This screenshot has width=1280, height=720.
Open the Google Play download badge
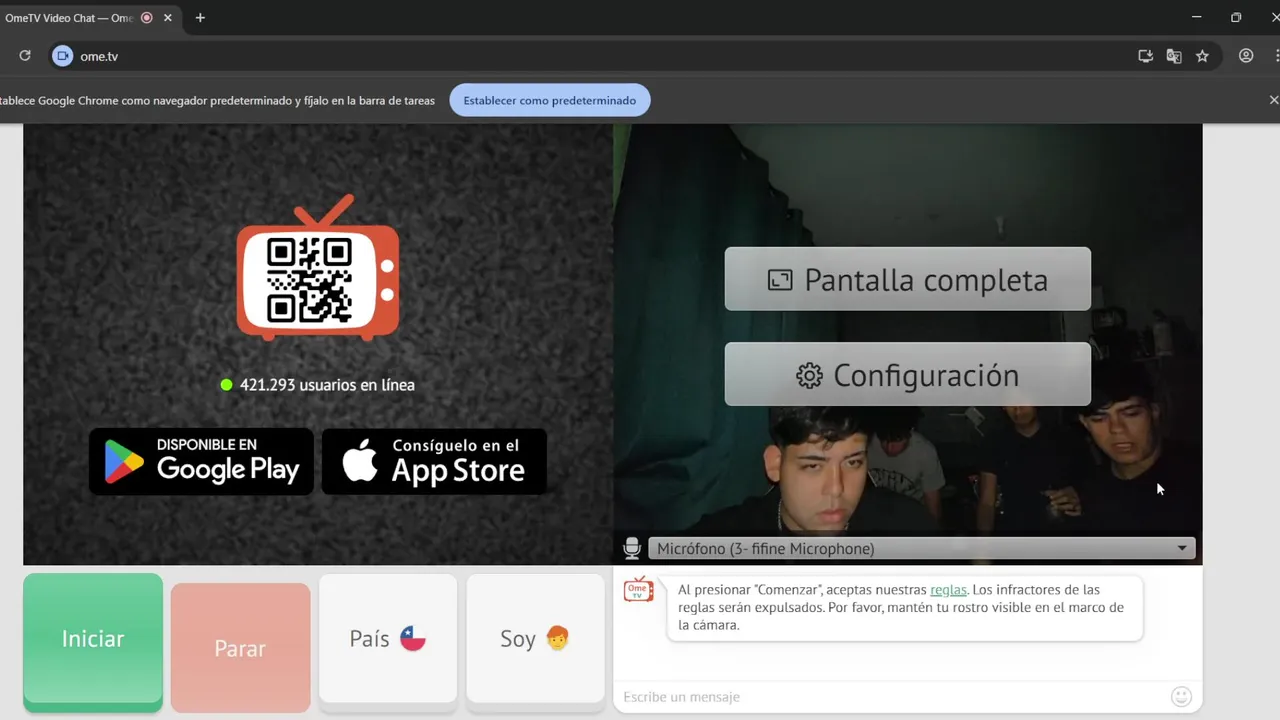tap(201, 461)
